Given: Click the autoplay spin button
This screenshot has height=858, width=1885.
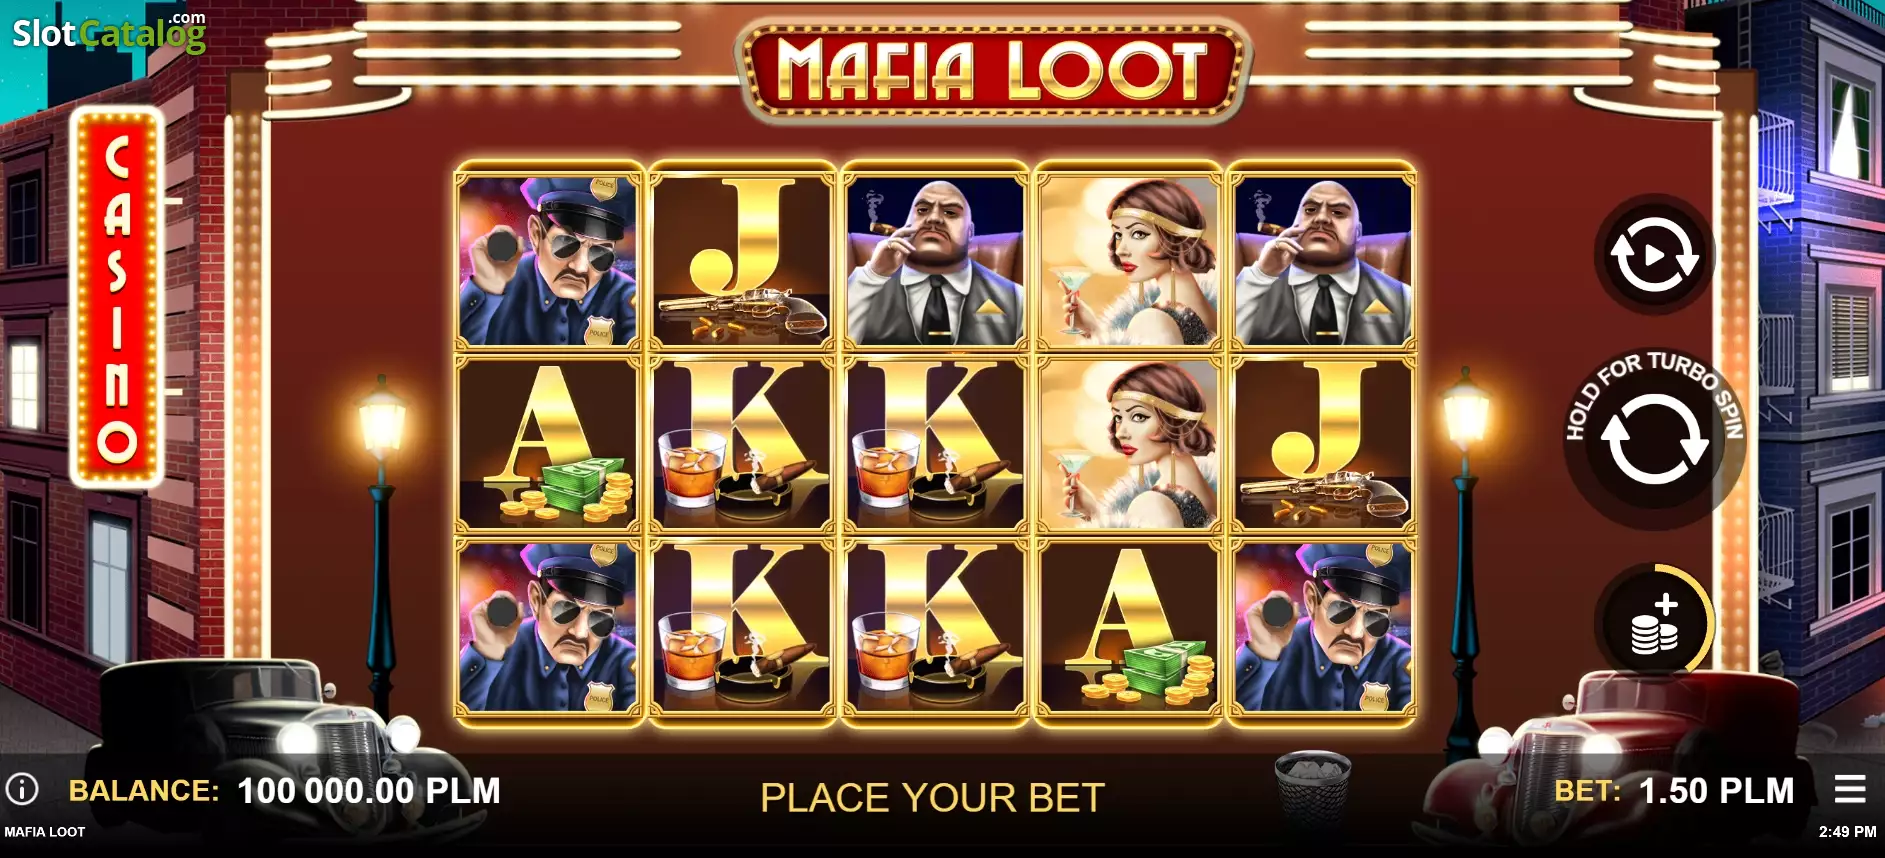Looking at the screenshot, I should (x=1654, y=255).
